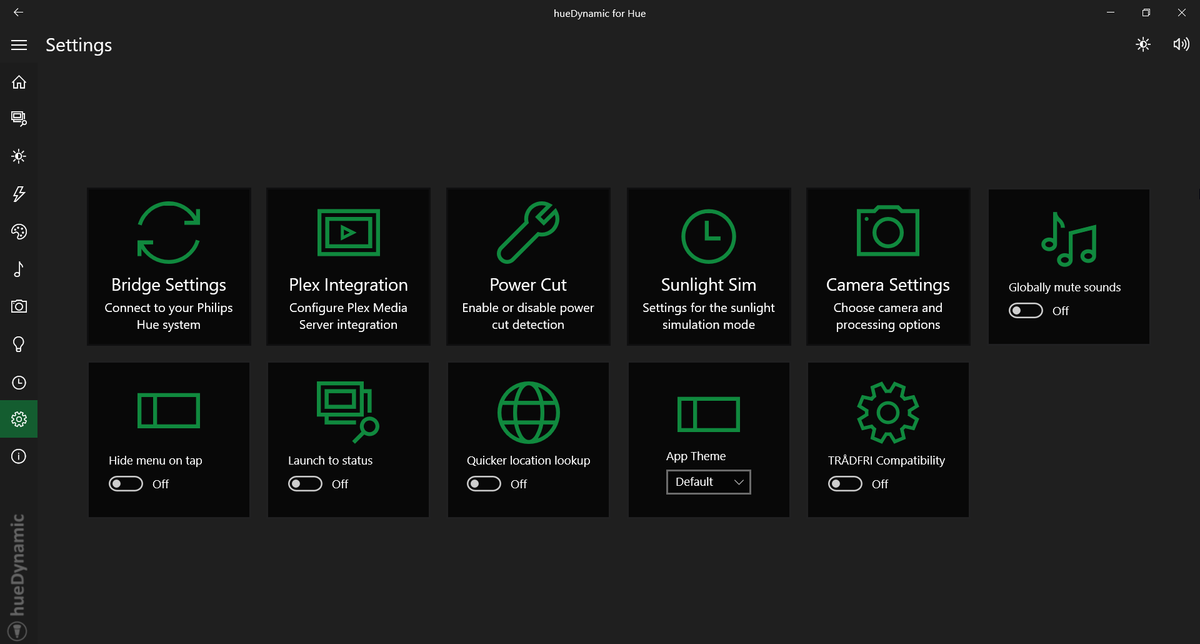Click the brightness icon in the title bar
The image size is (1200, 644).
[x=1142, y=44]
